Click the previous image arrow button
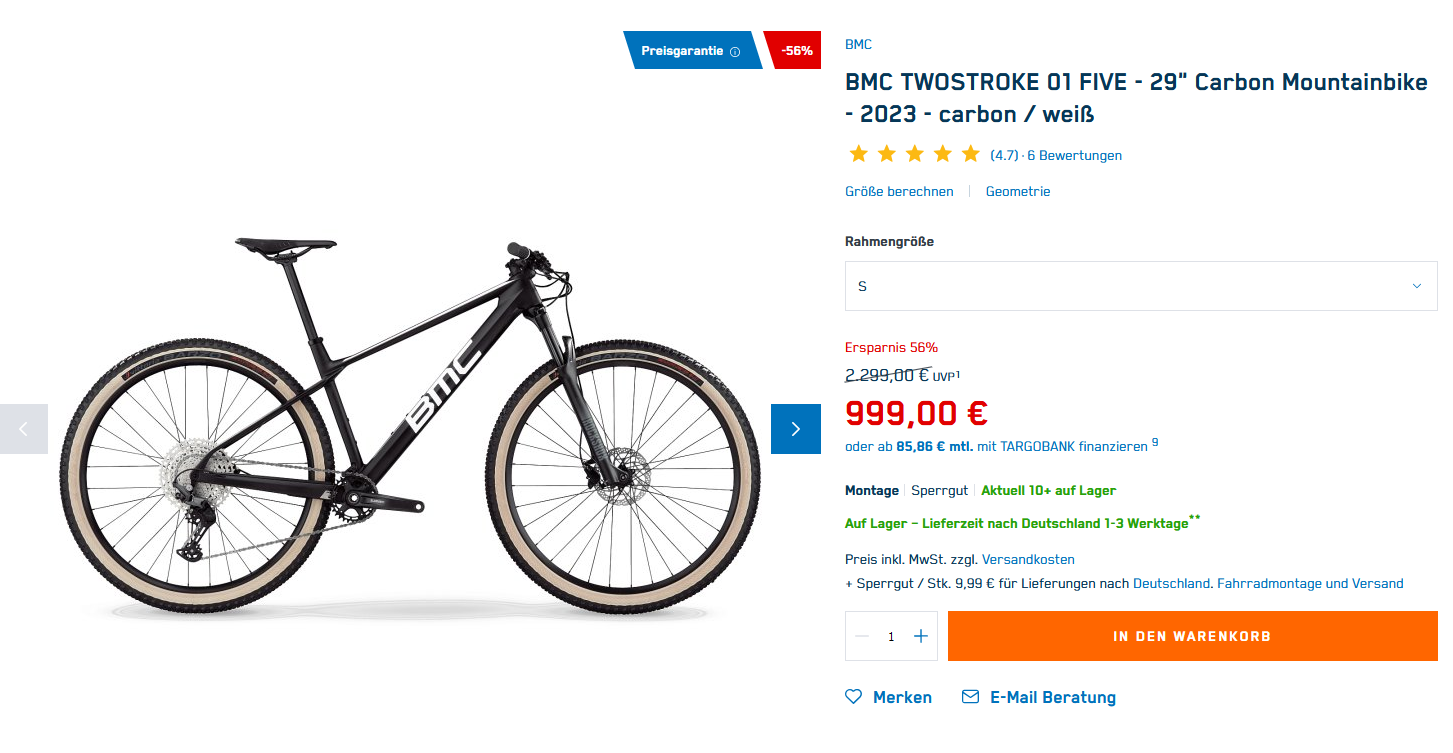The width and height of the screenshot is (1453, 753). point(24,429)
